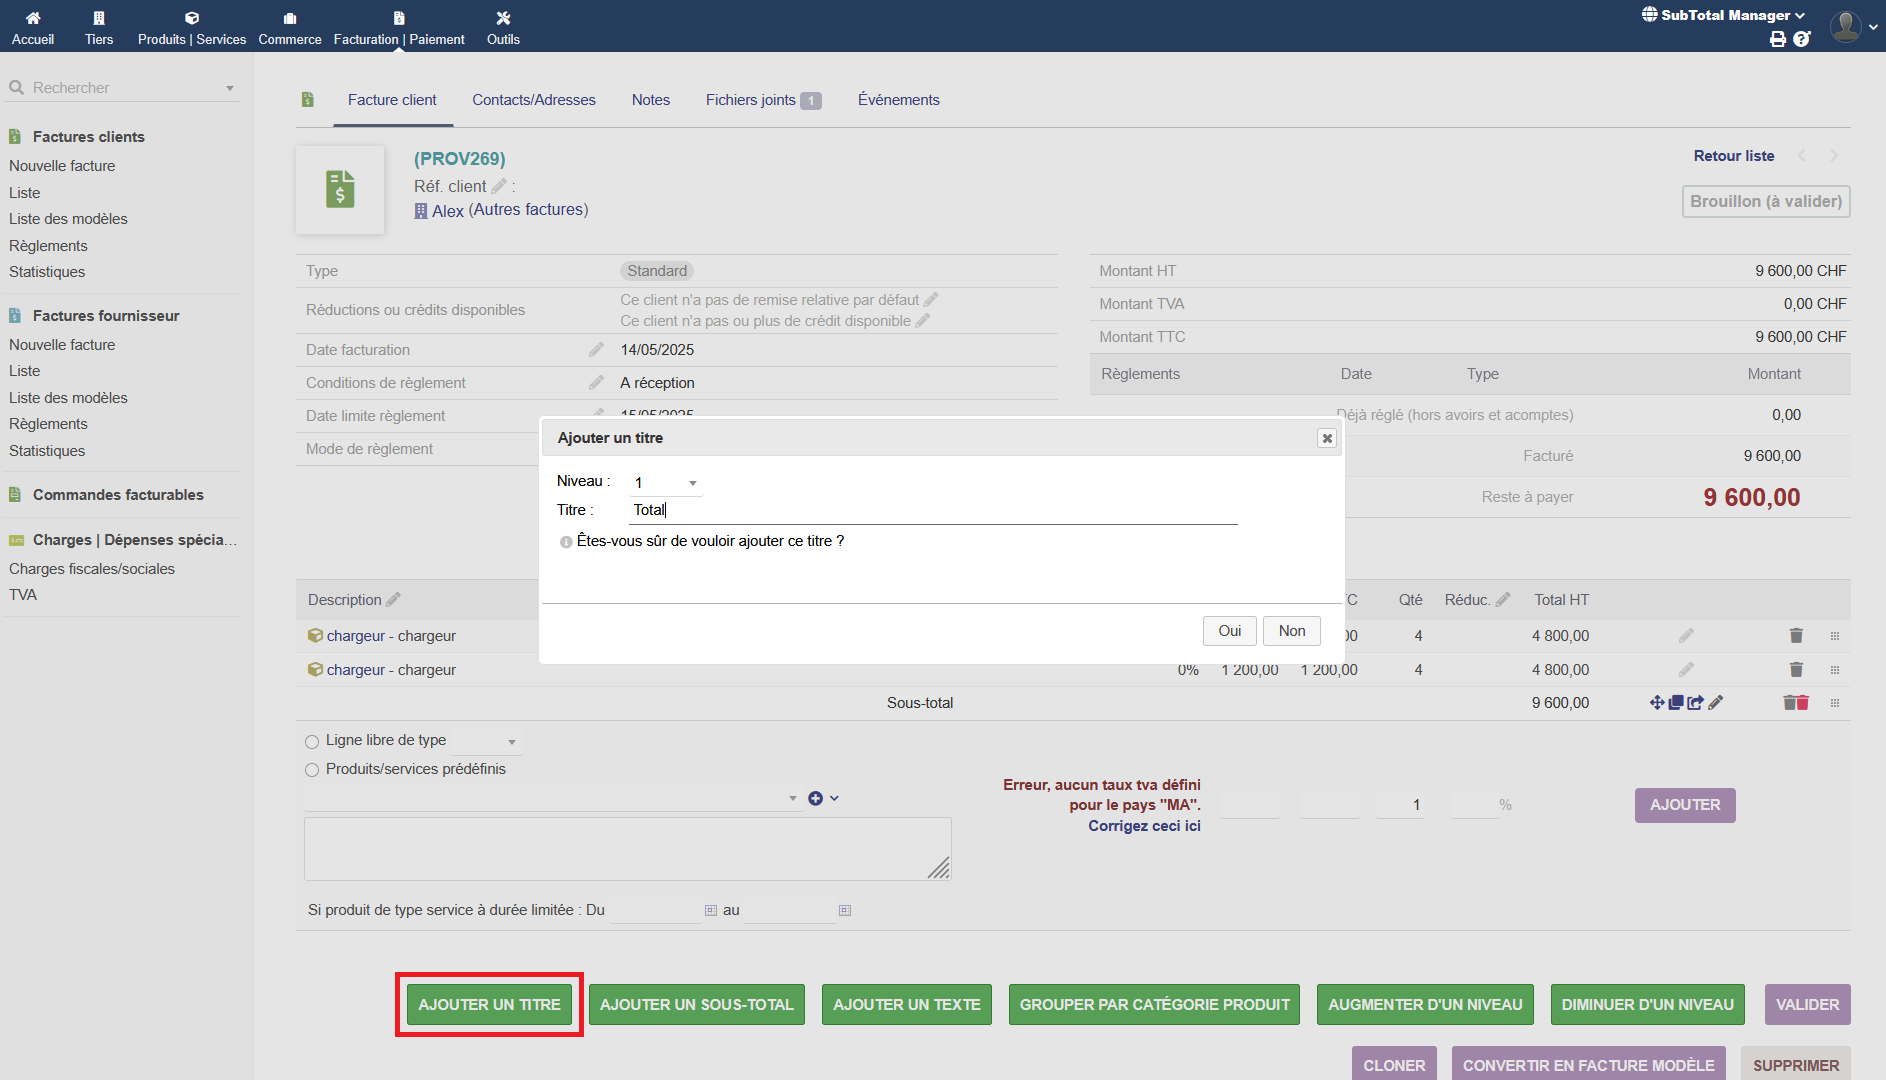This screenshot has width=1886, height=1080.
Task: Click the Ajouter un sous-total button
Action: pos(696,1005)
